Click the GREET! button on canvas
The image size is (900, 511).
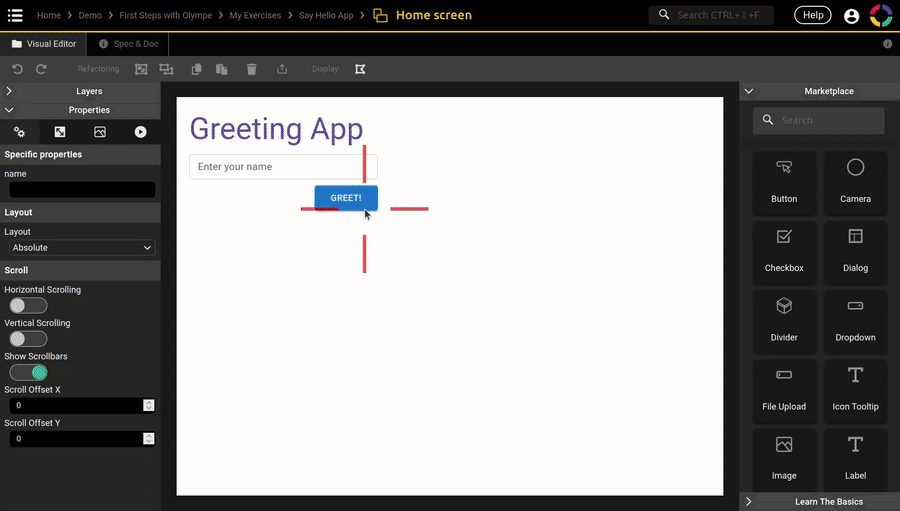346,198
